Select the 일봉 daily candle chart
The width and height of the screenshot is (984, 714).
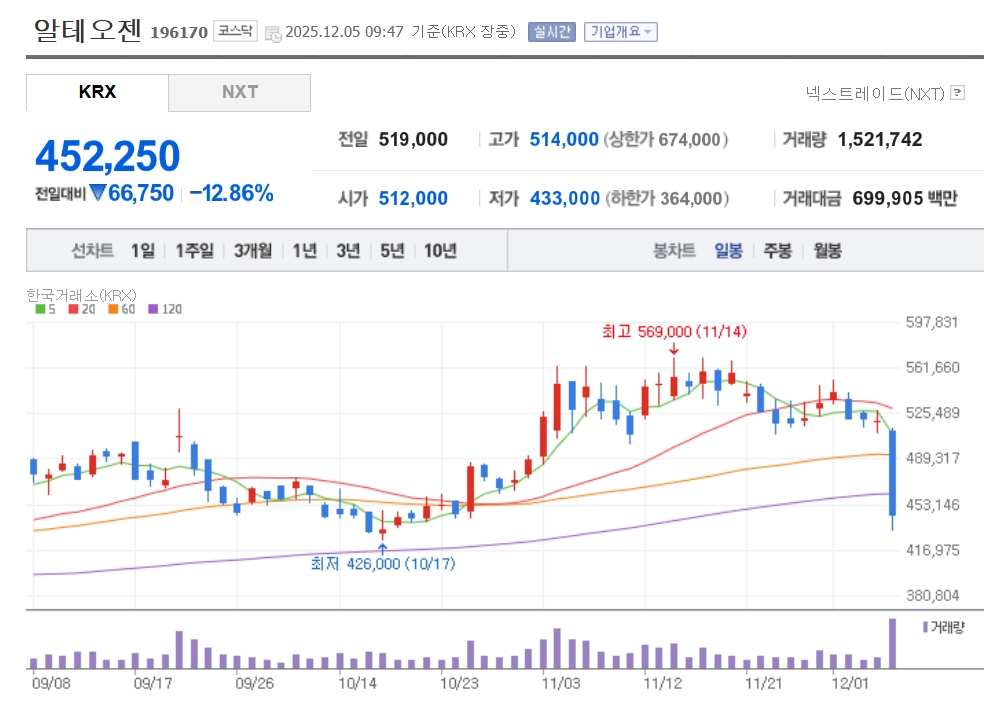point(728,251)
